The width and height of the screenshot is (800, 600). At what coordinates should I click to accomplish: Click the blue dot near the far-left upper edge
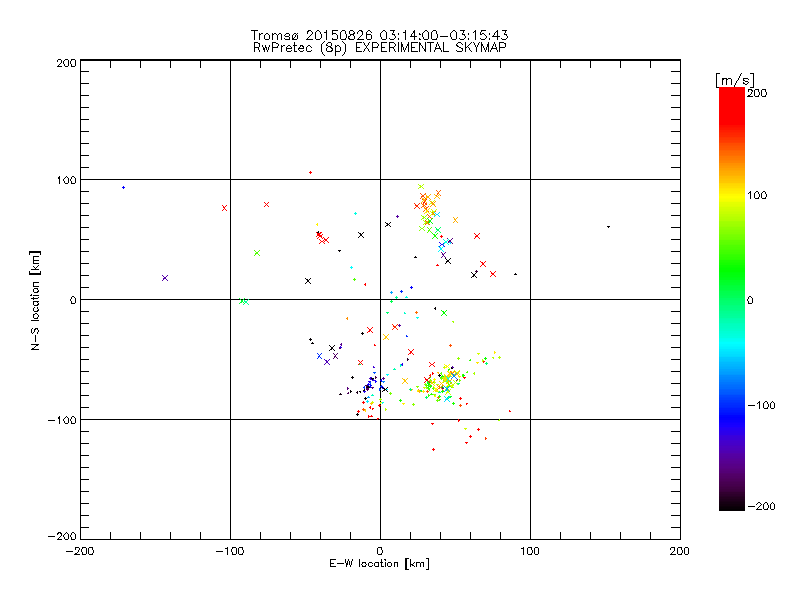tap(123, 188)
